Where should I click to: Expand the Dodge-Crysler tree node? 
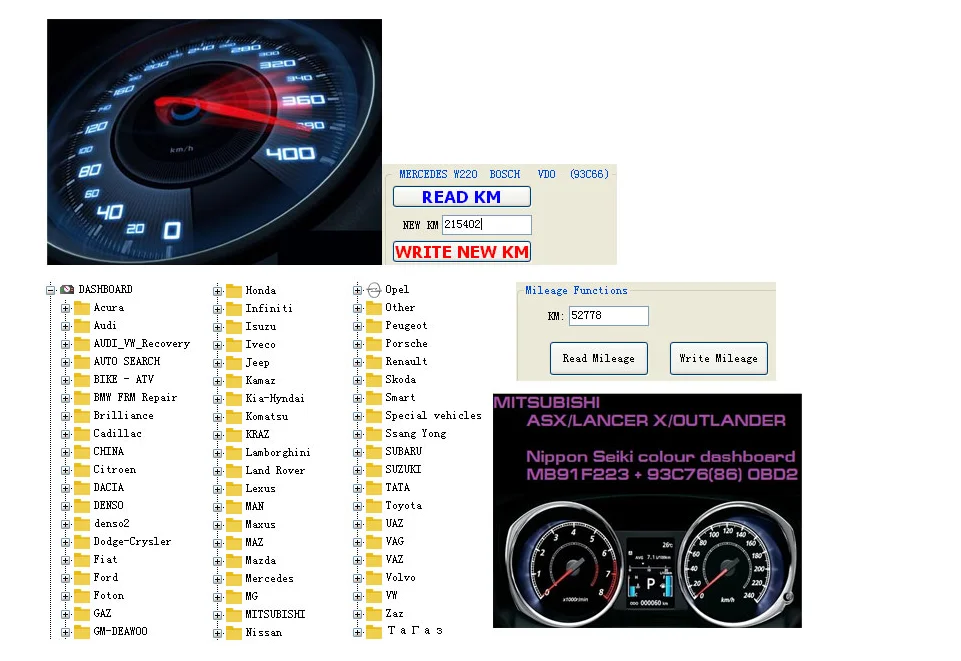click(66, 542)
